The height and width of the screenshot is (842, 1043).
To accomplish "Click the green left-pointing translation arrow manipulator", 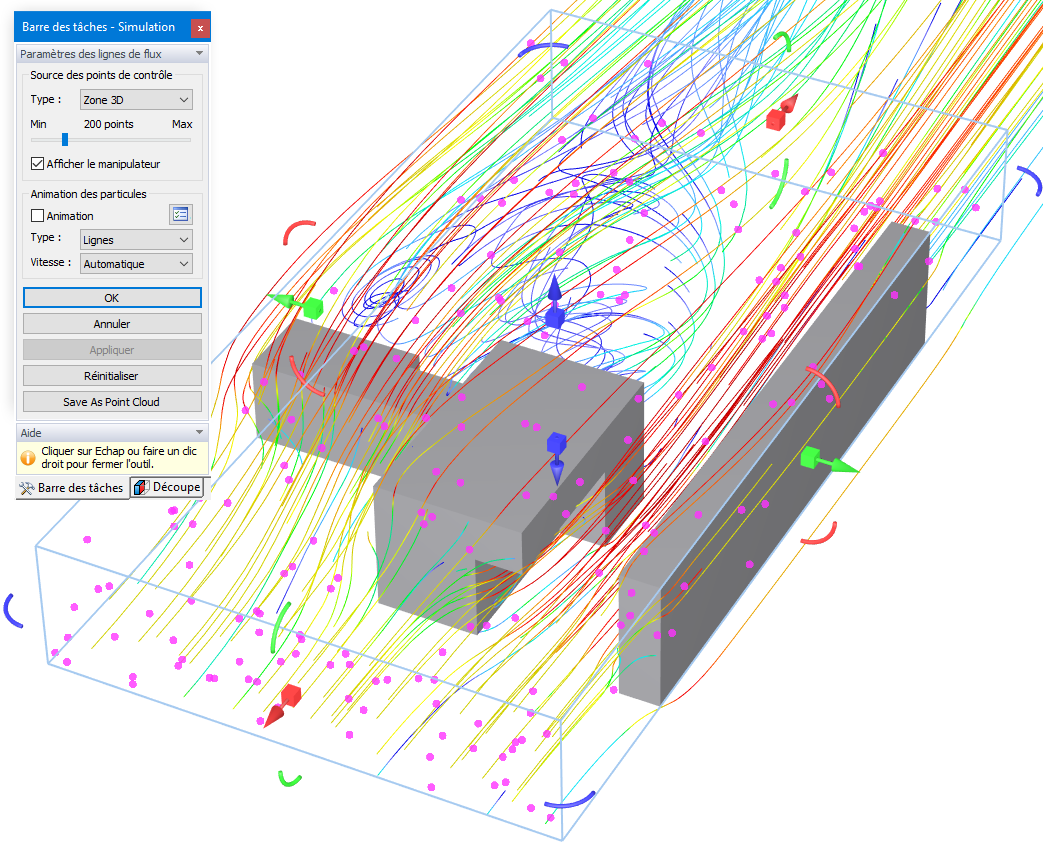I will (x=295, y=304).
